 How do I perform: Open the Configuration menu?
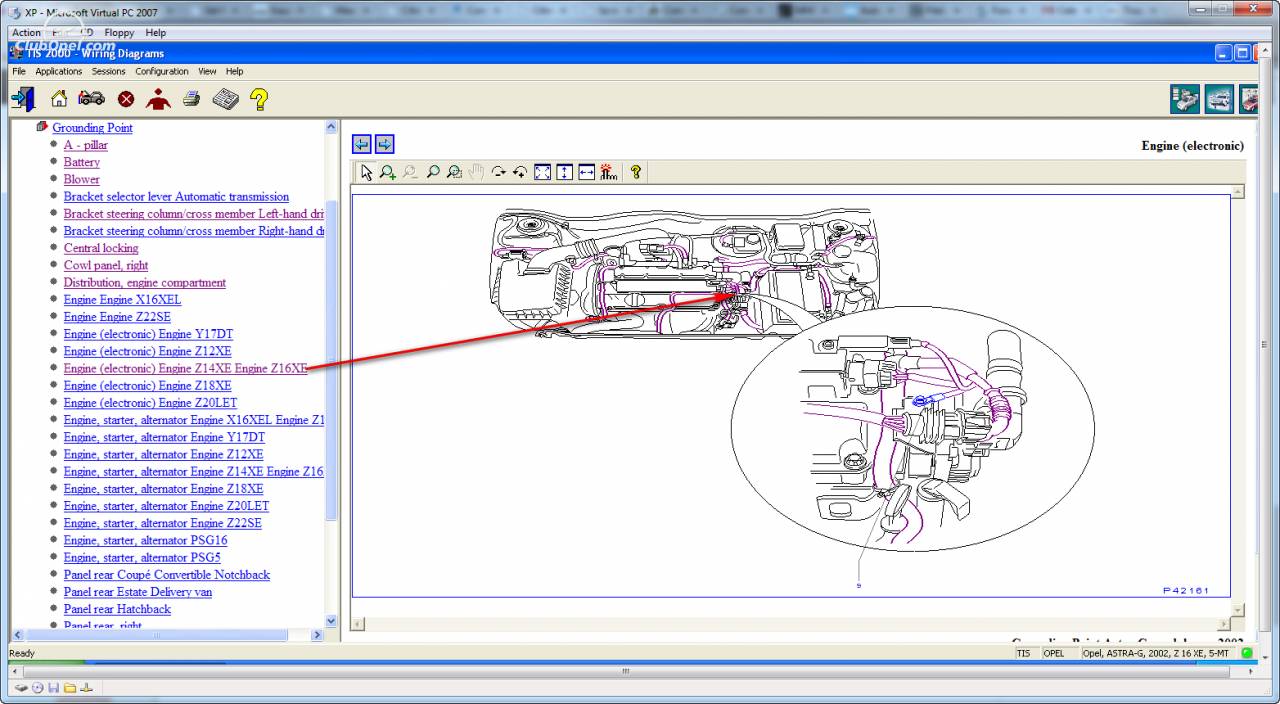tap(162, 71)
